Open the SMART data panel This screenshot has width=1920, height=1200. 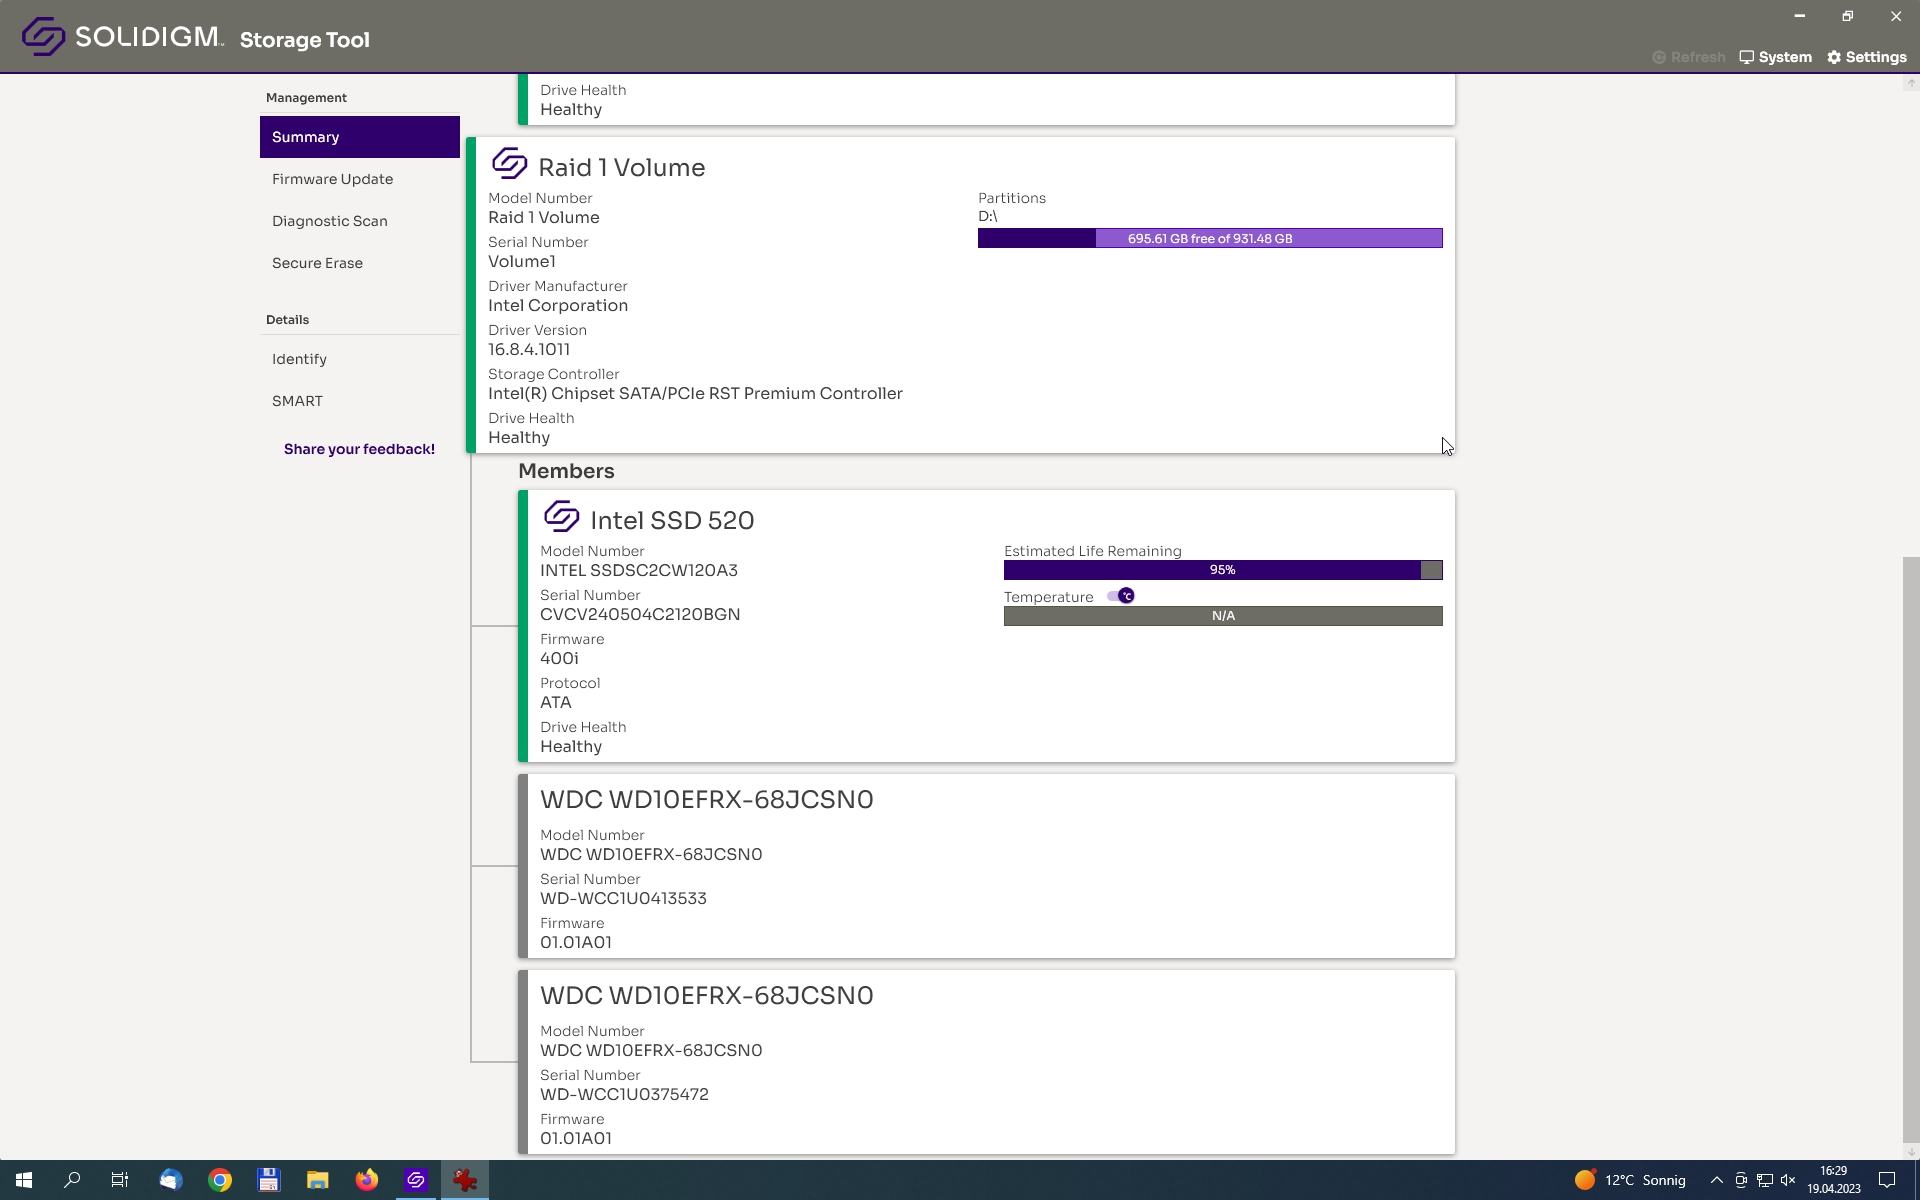pyautogui.click(x=296, y=400)
